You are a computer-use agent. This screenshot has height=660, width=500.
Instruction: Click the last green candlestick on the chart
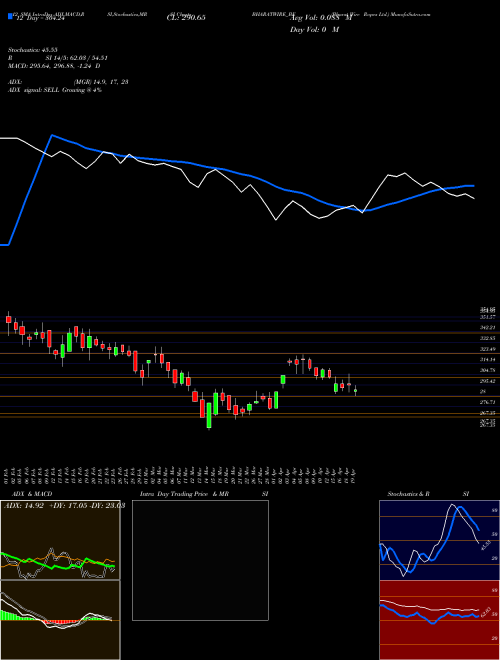[x=356, y=390]
